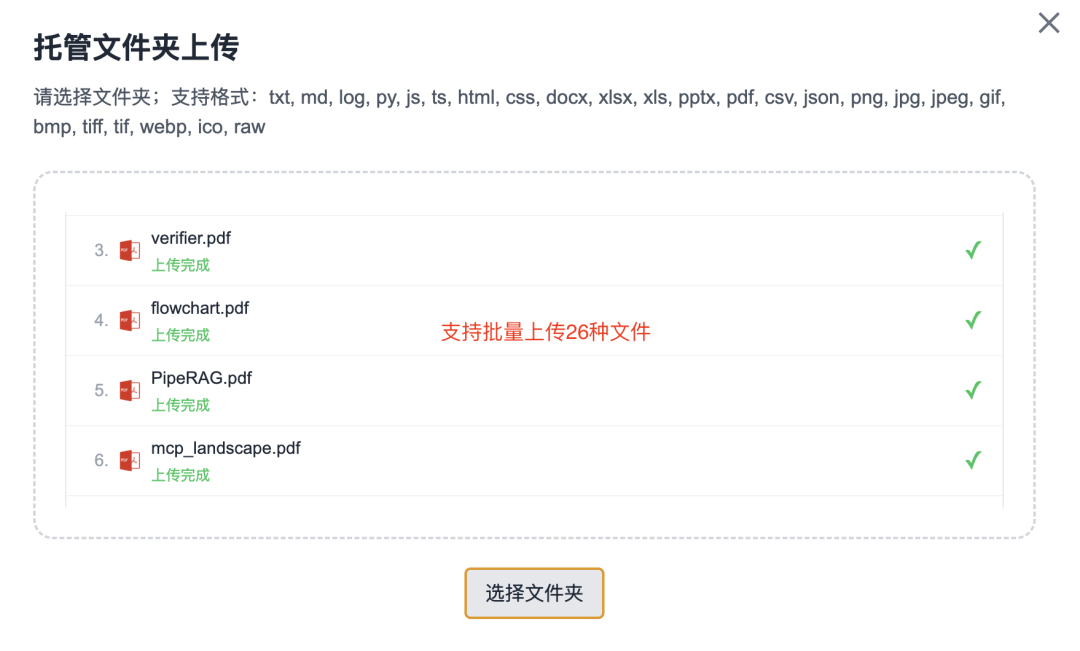
Task: Close the folder upload dialog
Action: [1048, 23]
